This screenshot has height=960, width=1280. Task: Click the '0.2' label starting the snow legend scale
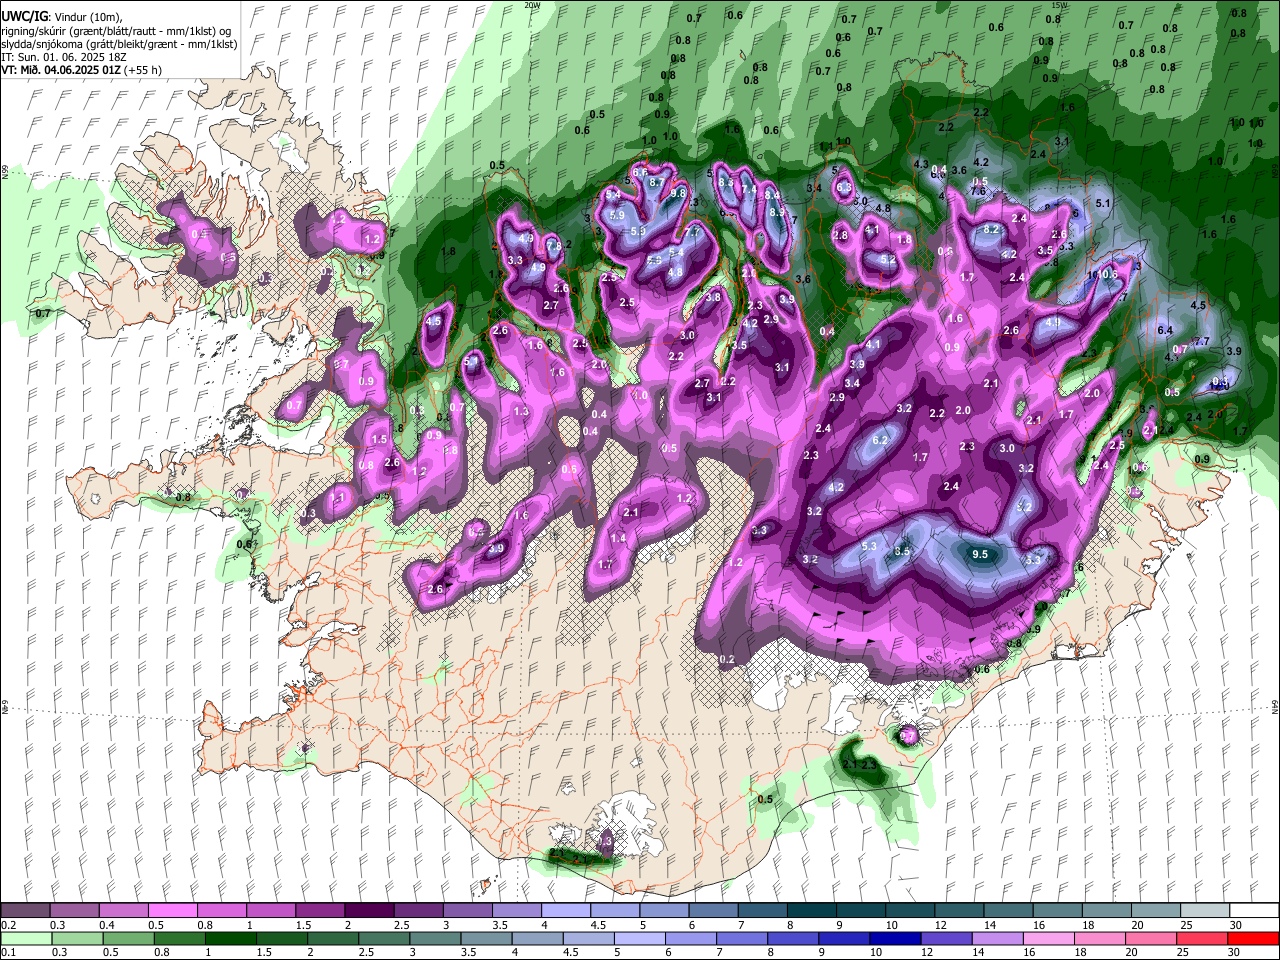click(x=9, y=925)
